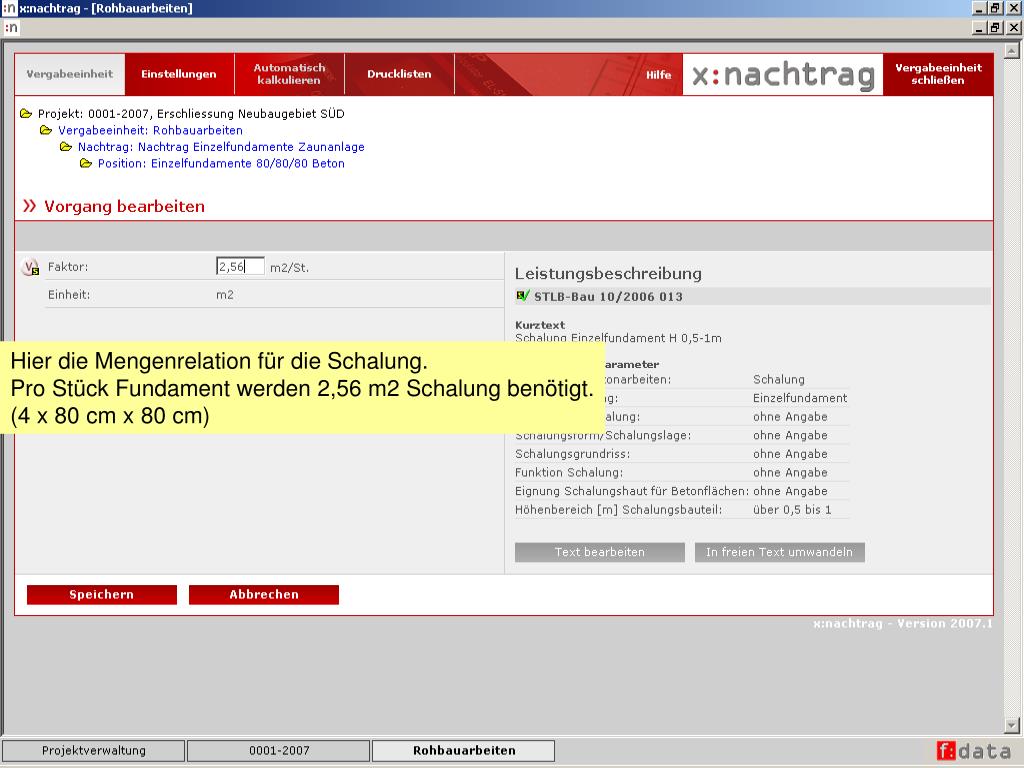Click folder icon beside Vergabeeinheit: Rohbauarbeiten
Screen dimensions: 1024x768
pos(46,130)
